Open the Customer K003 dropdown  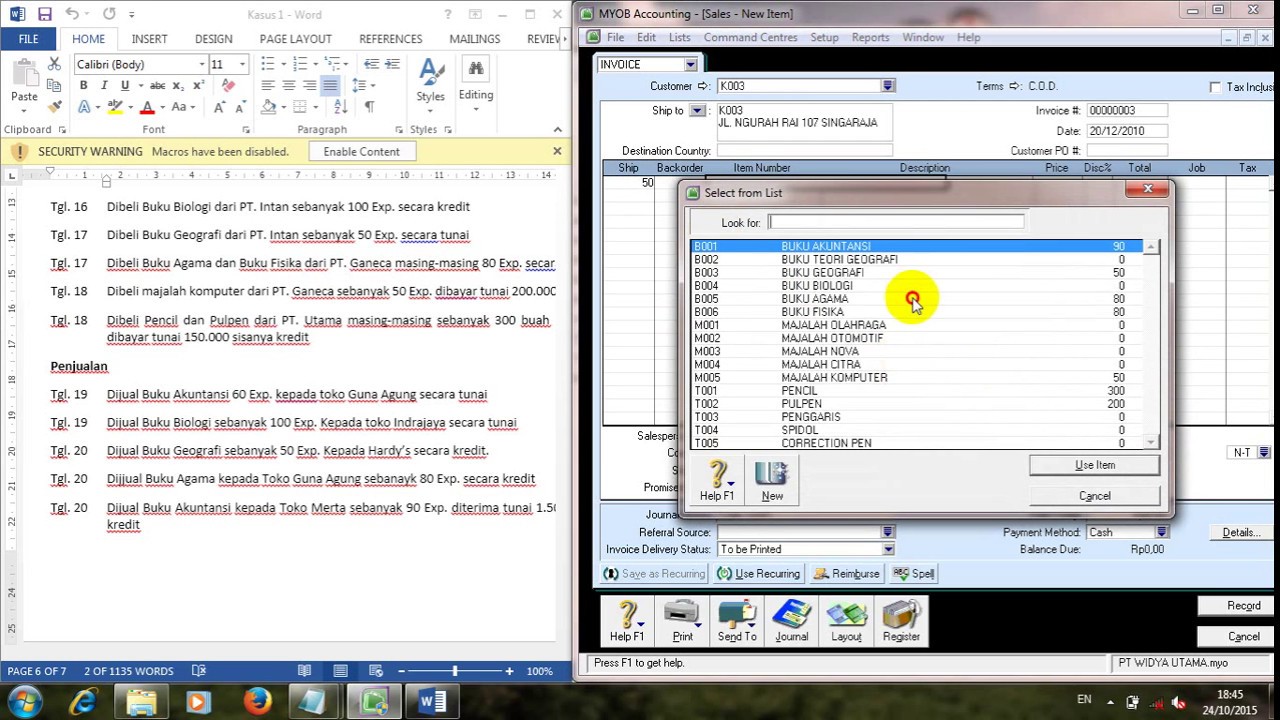tap(887, 86)
